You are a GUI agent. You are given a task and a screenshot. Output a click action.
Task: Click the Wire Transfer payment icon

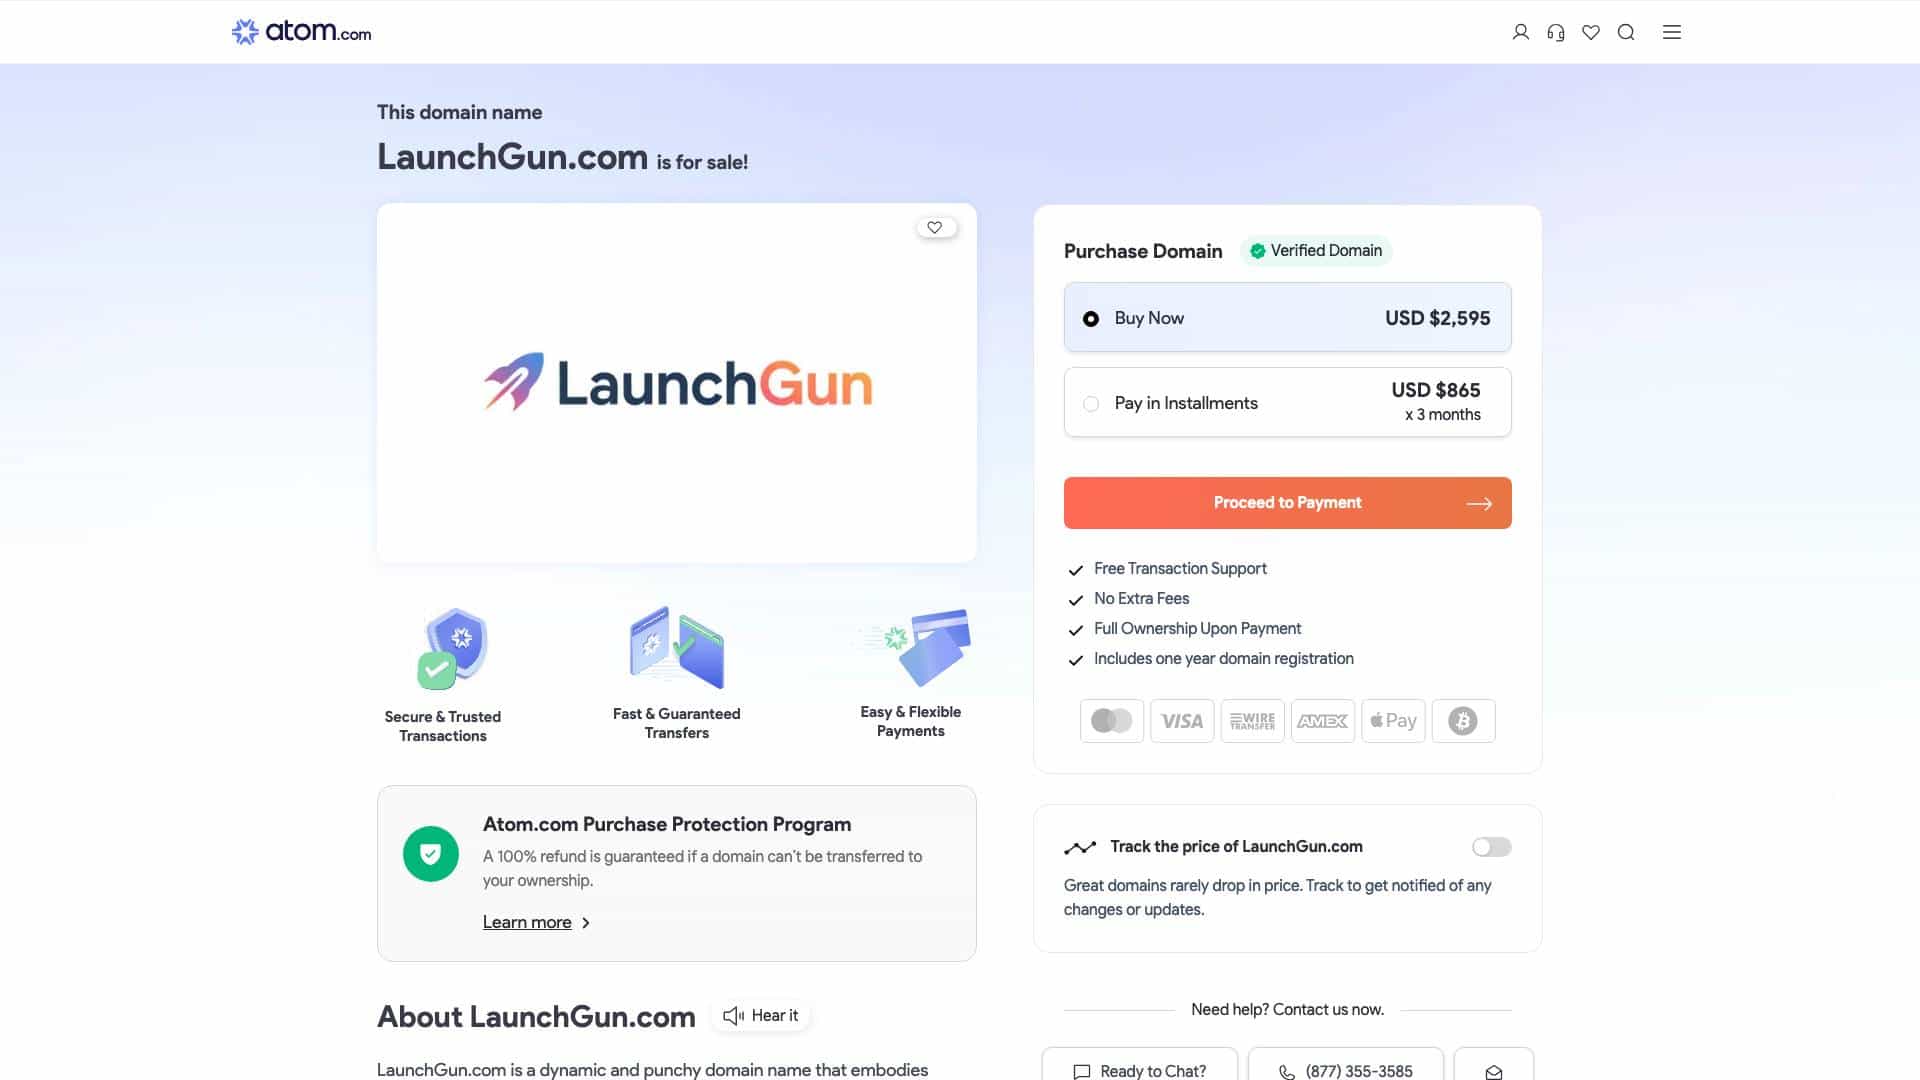pos(1252,720)
